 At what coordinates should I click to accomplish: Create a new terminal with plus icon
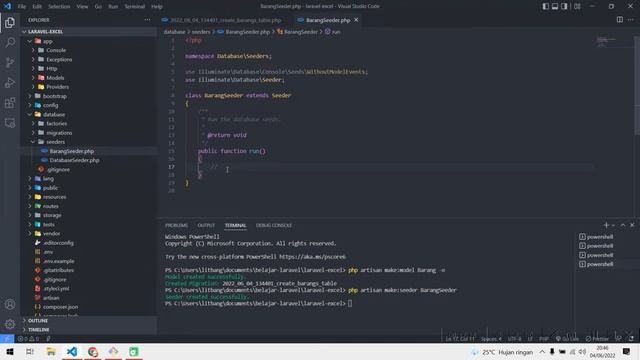(x=606, y=225)
